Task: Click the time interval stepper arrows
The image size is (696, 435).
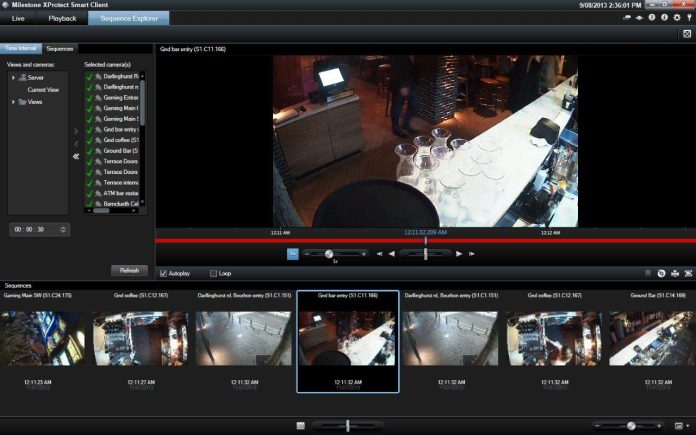Action: (64, 229)
